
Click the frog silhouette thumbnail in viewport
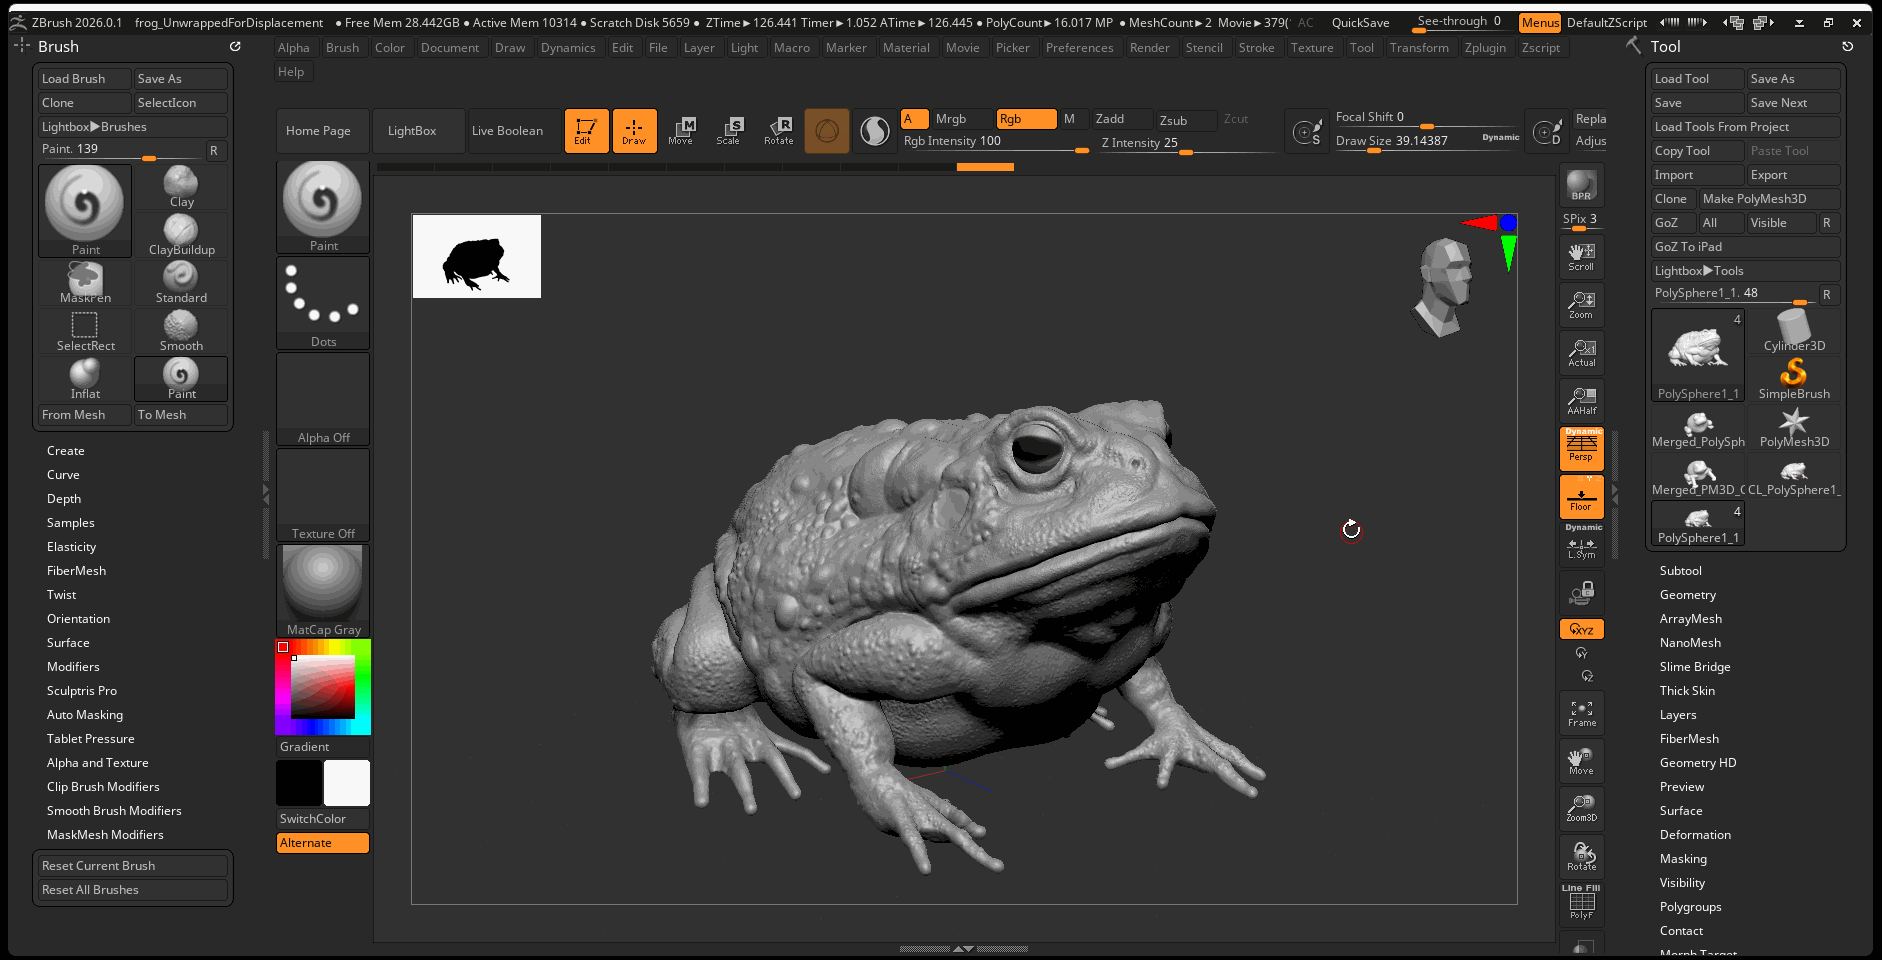coord(477,257)
